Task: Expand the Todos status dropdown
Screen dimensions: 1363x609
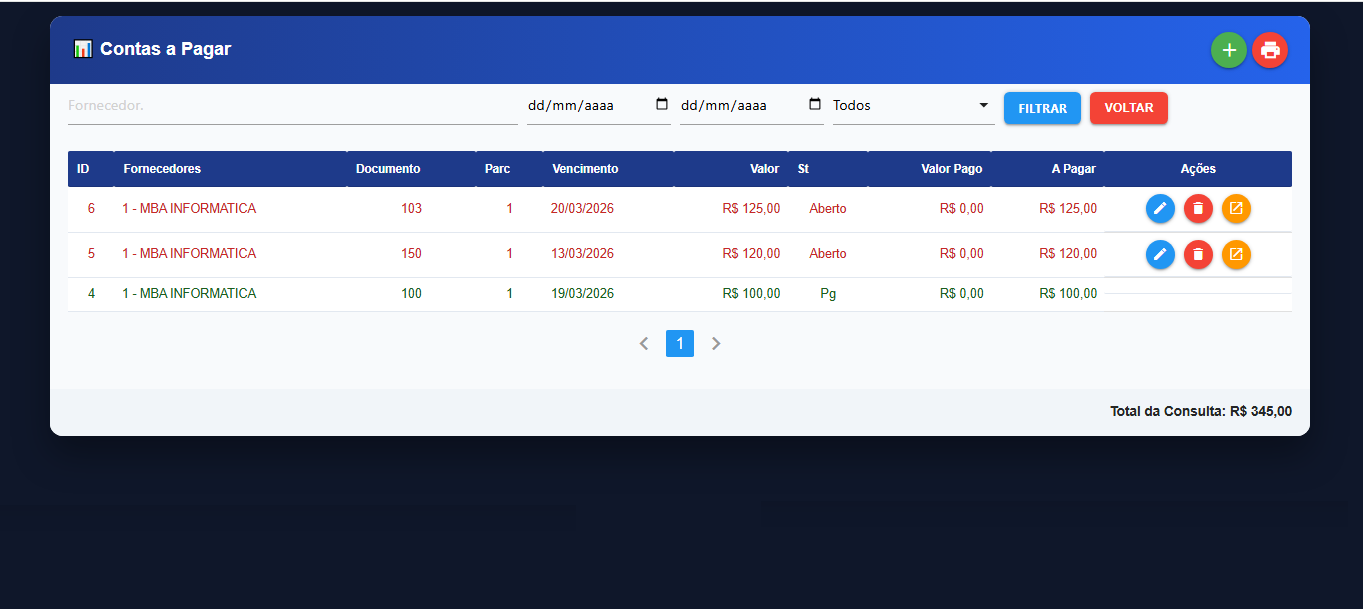Action: click(912, 106)
